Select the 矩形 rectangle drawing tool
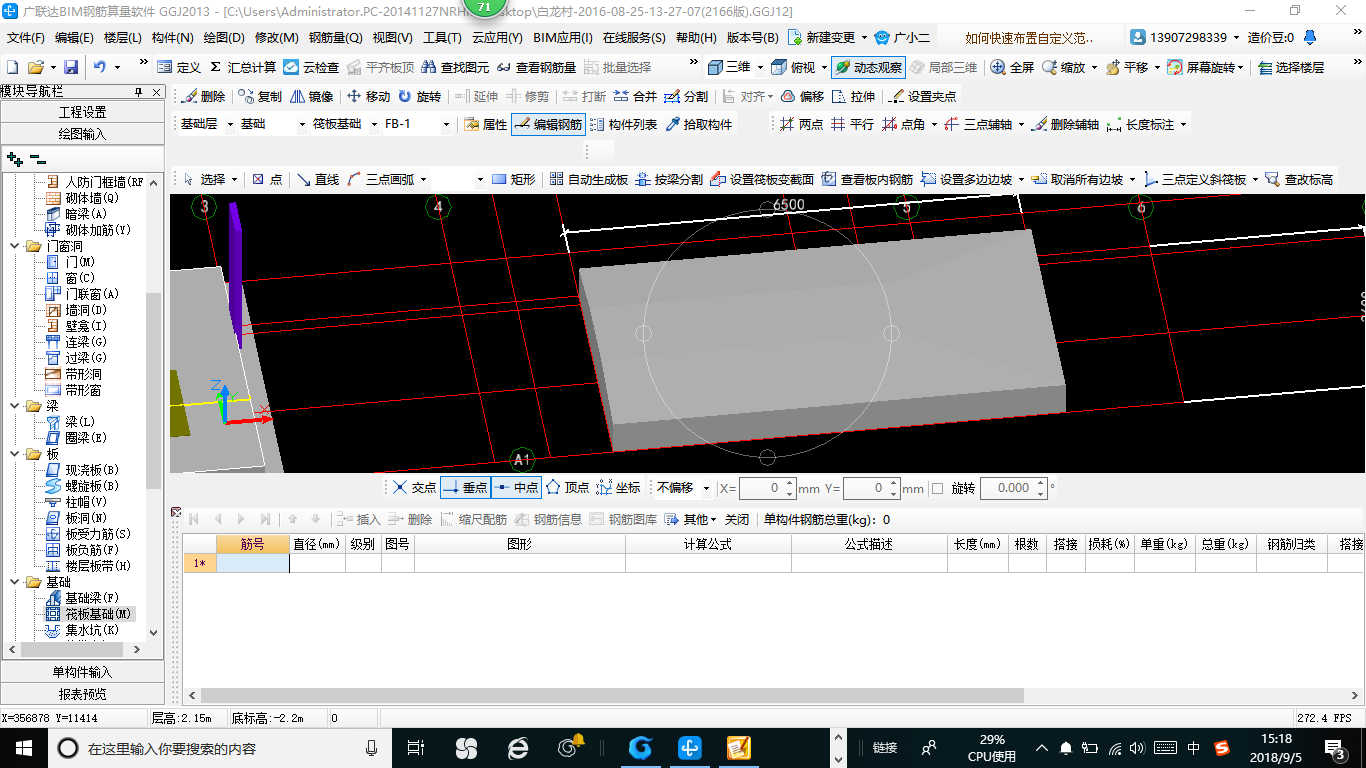 (x=513, y=179)
